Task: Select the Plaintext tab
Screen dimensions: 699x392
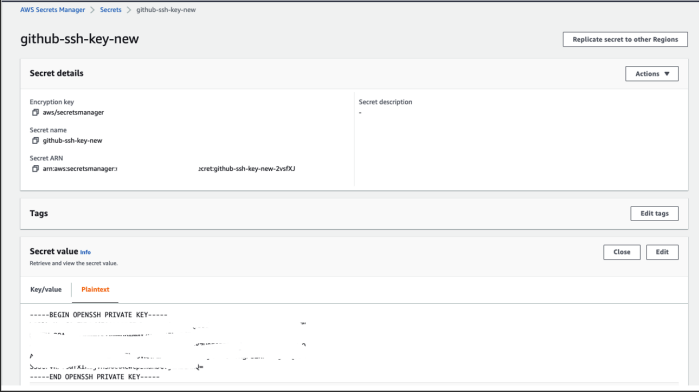Action: [x=95, y=289]
